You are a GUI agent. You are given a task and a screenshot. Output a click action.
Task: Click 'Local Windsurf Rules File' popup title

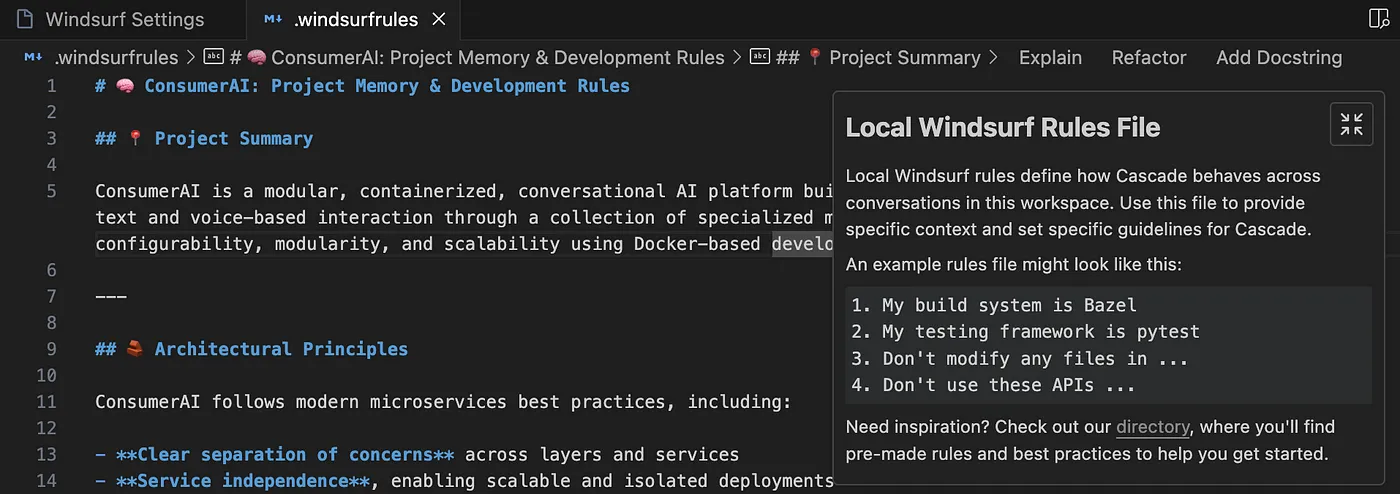tap(1003, 127)
